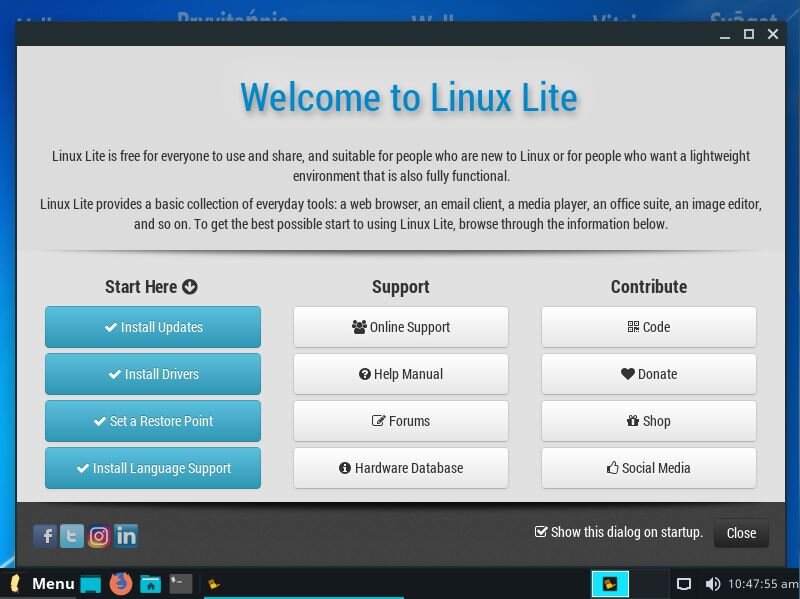Open the Twitter social icon
Screen dimensions: 800x599
[x=72, y=536]
